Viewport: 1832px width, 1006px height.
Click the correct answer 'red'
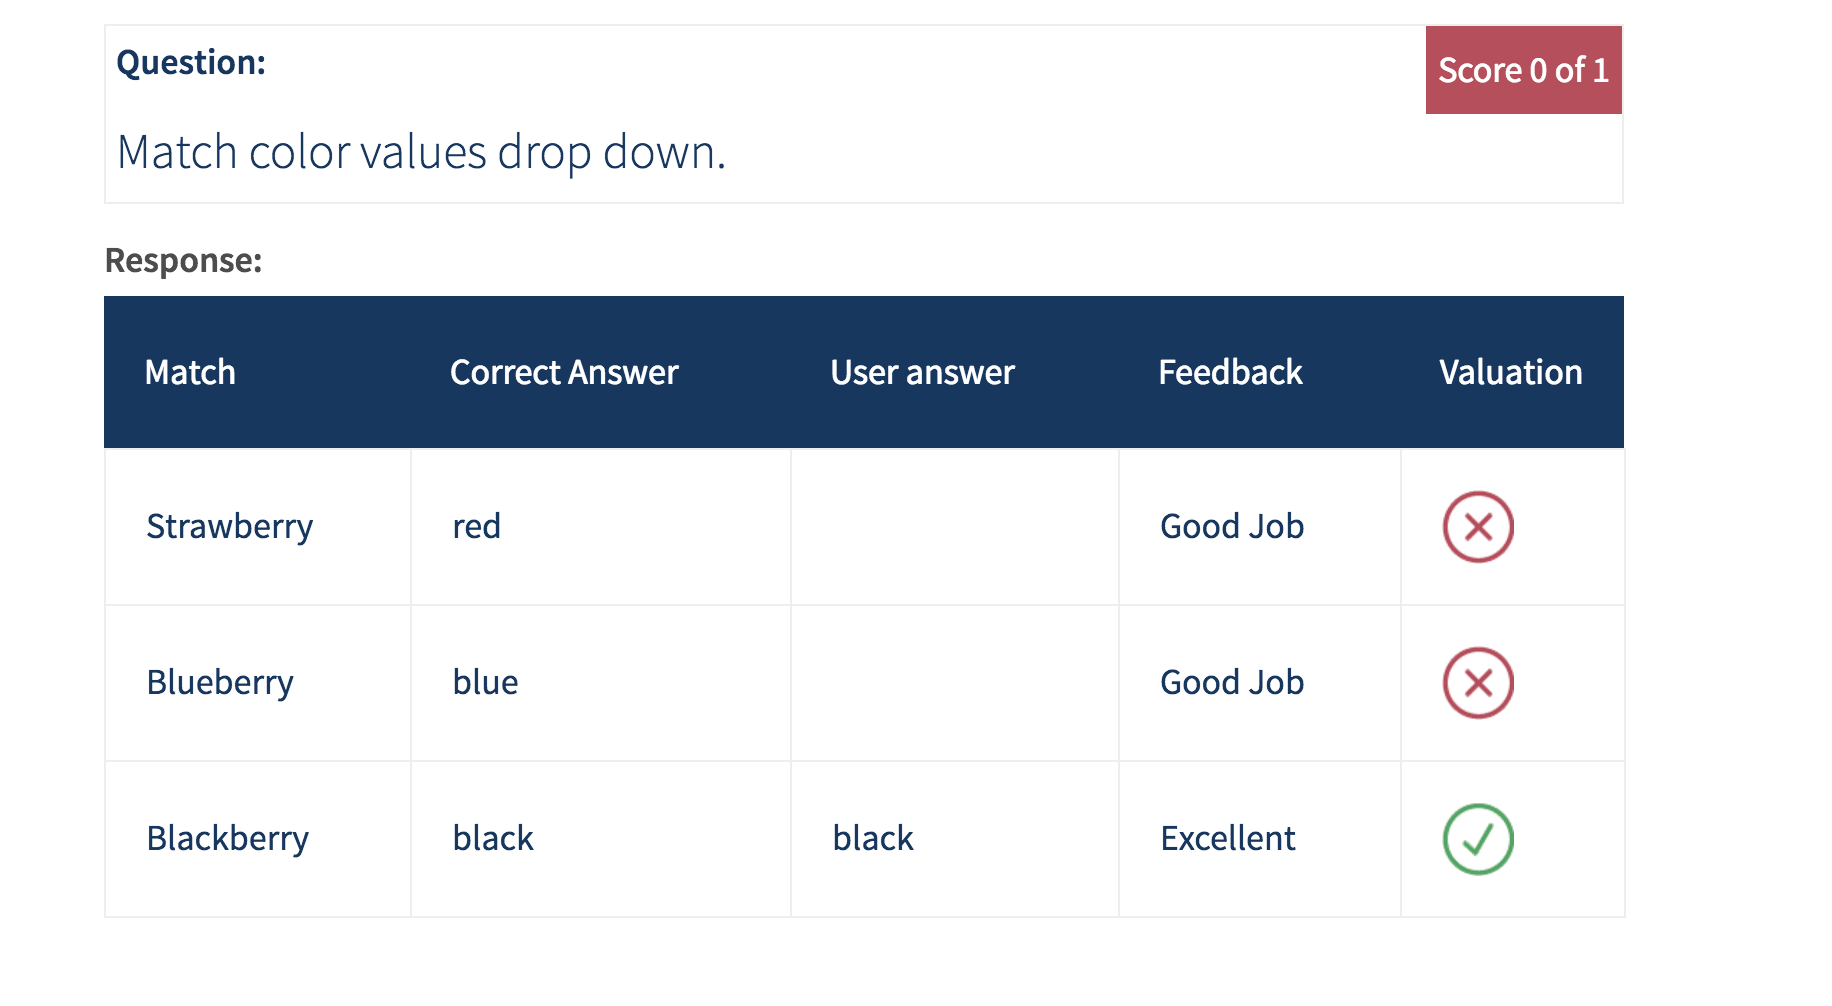(x=476, y=527)
